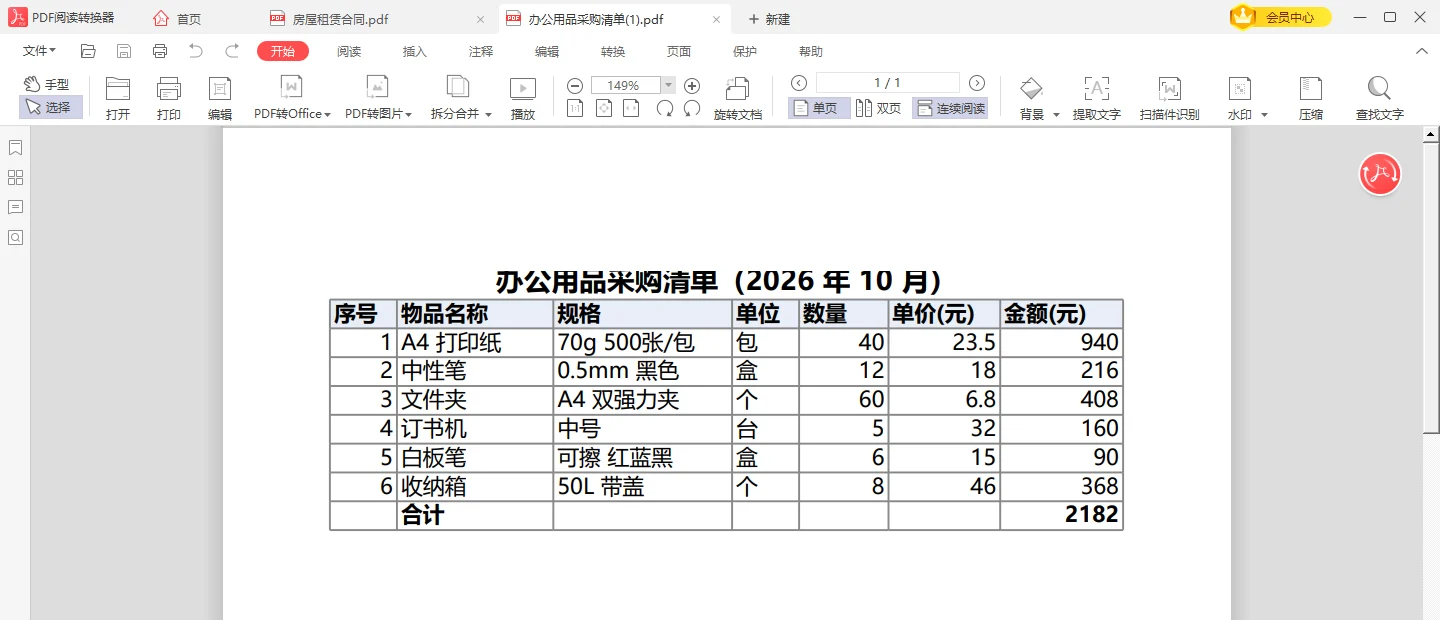The image size is (1440, 620).
Task: Activate the 选择 selection tool
Action: 50,107
